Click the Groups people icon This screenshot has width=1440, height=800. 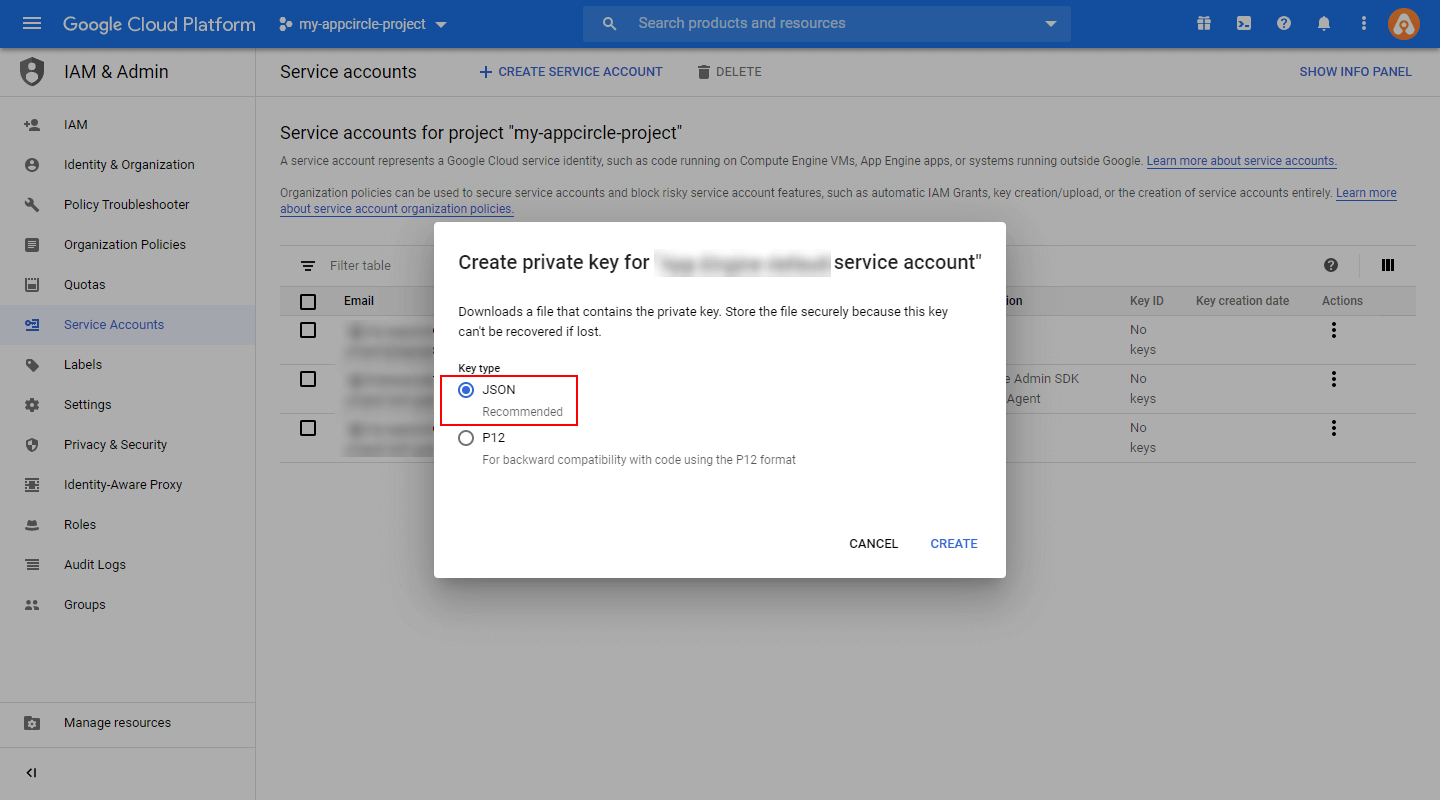point(32,605)
